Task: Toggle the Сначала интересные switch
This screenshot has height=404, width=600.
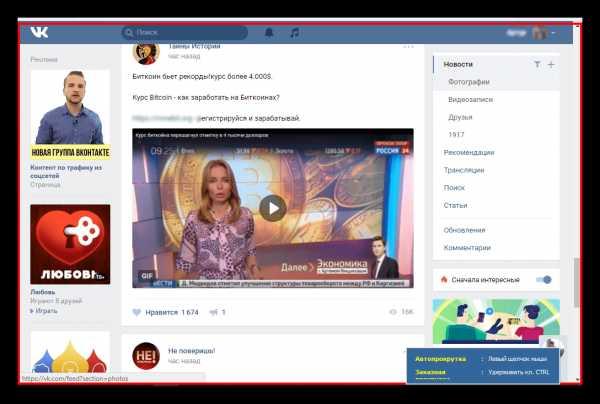Action: click(x=544, y=280)
